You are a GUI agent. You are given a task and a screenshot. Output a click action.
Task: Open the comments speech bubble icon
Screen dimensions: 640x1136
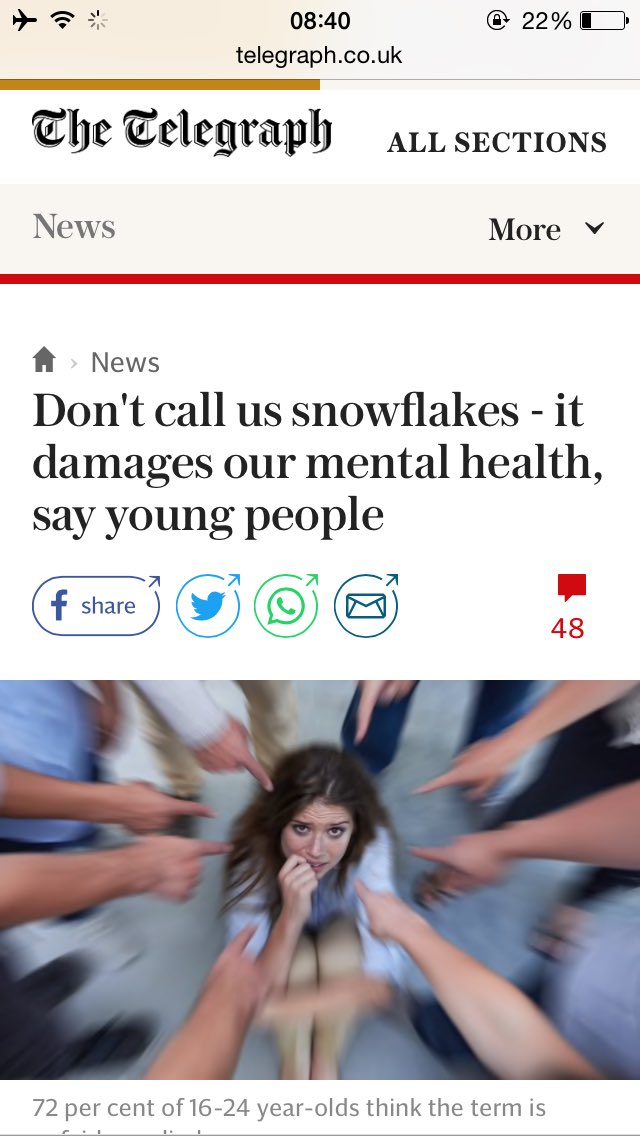[571, 588]
